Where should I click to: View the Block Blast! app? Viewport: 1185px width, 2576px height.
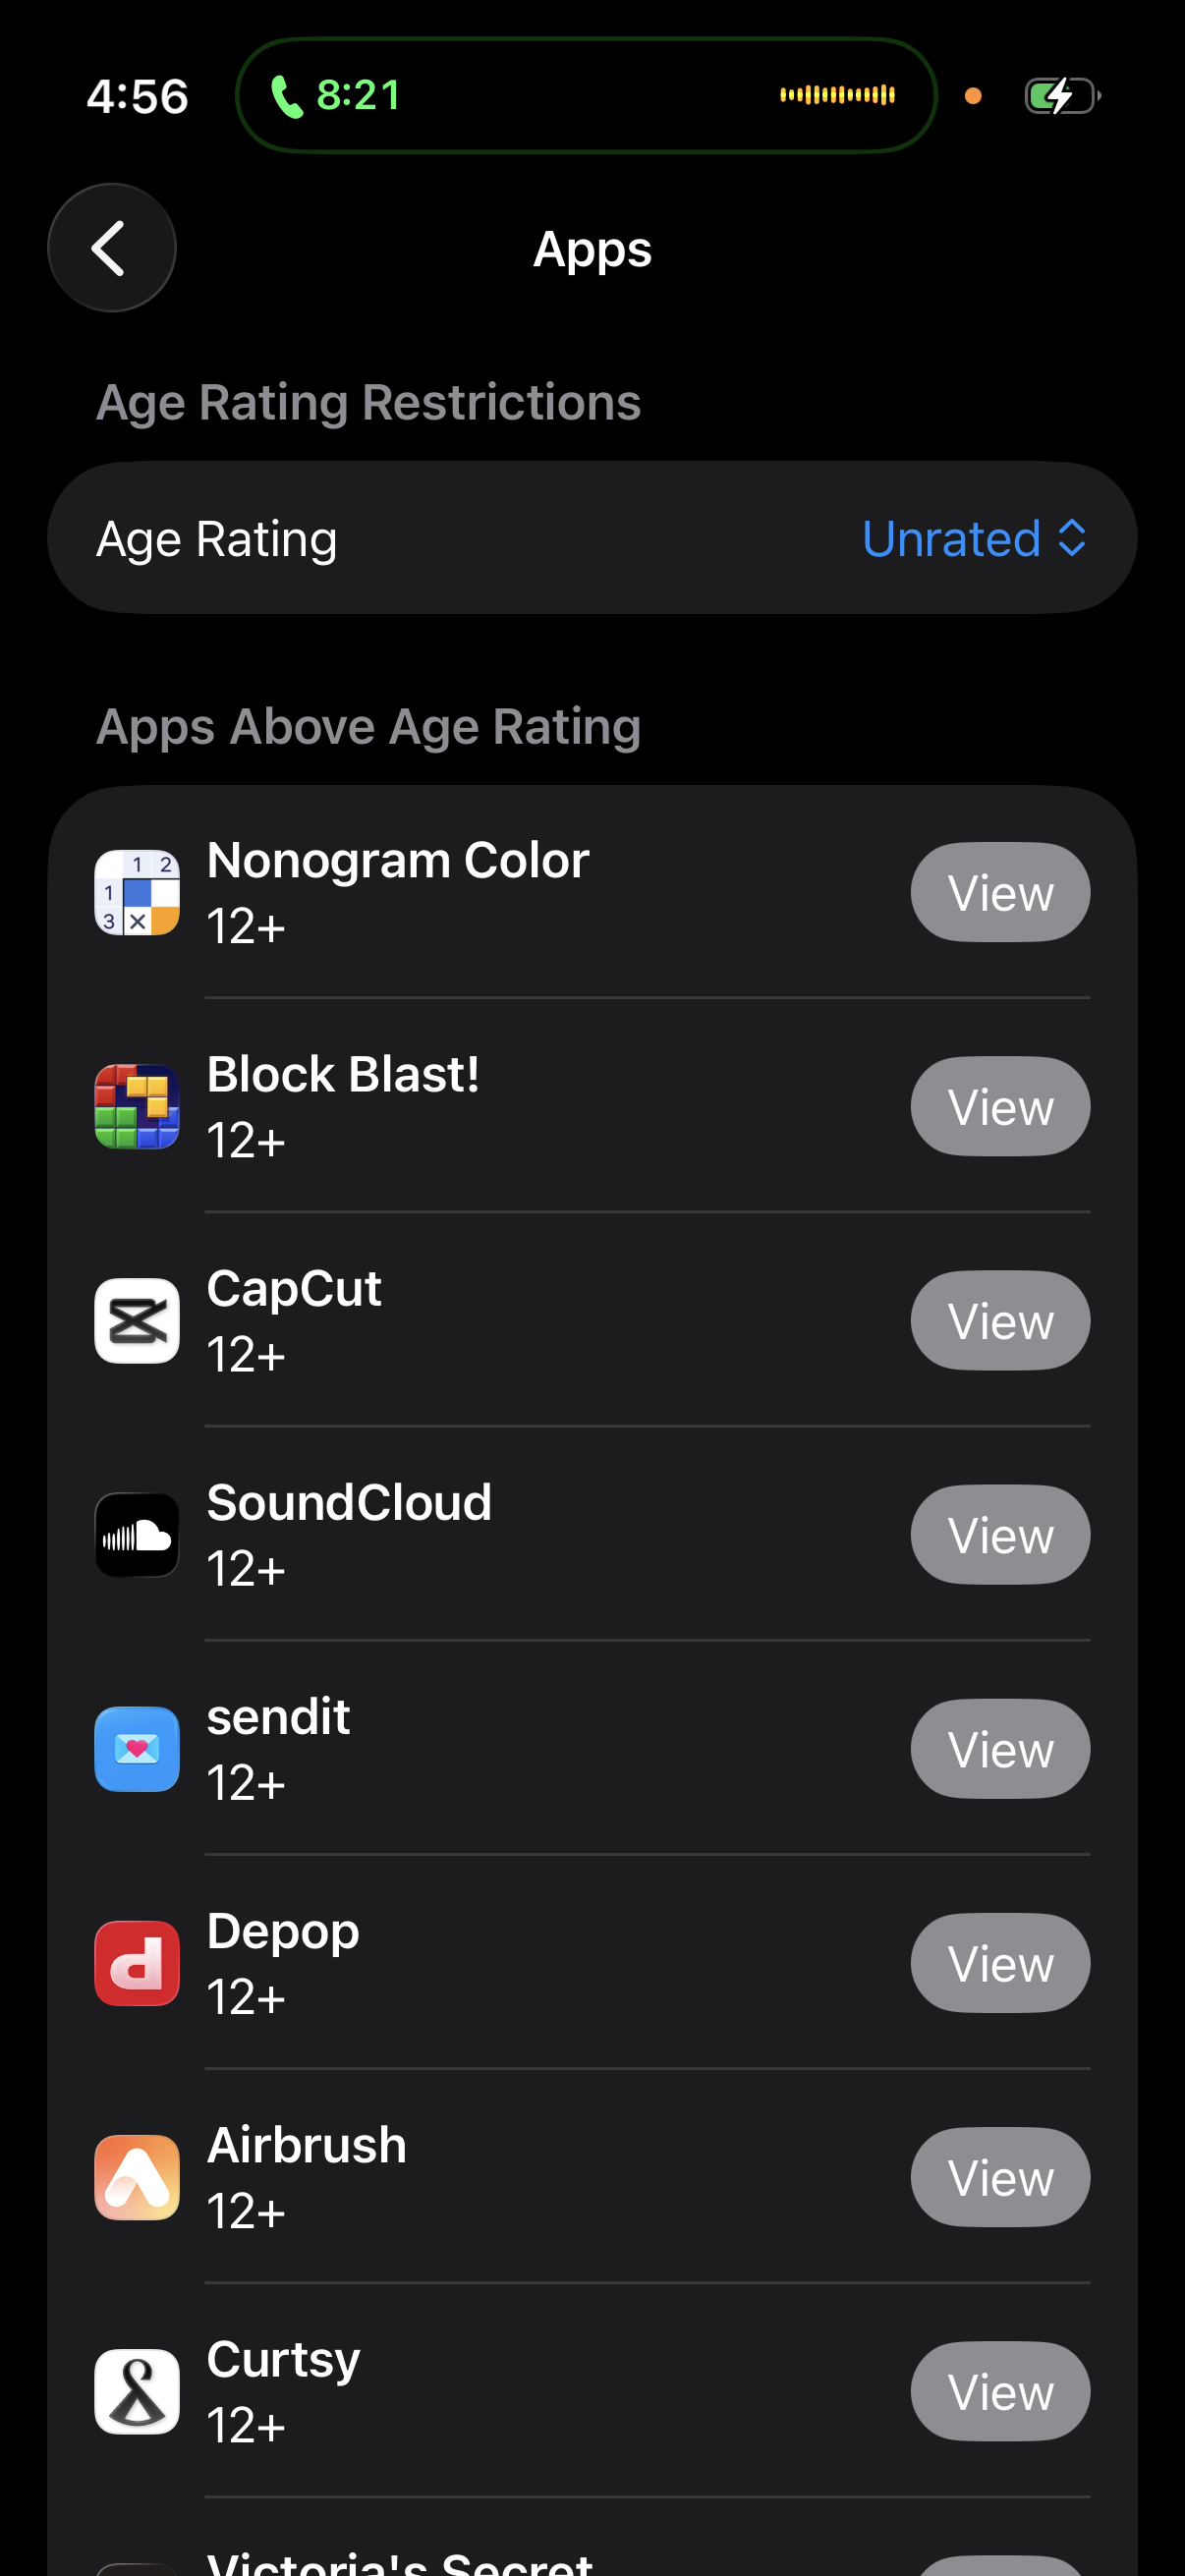coord(999,1106)
